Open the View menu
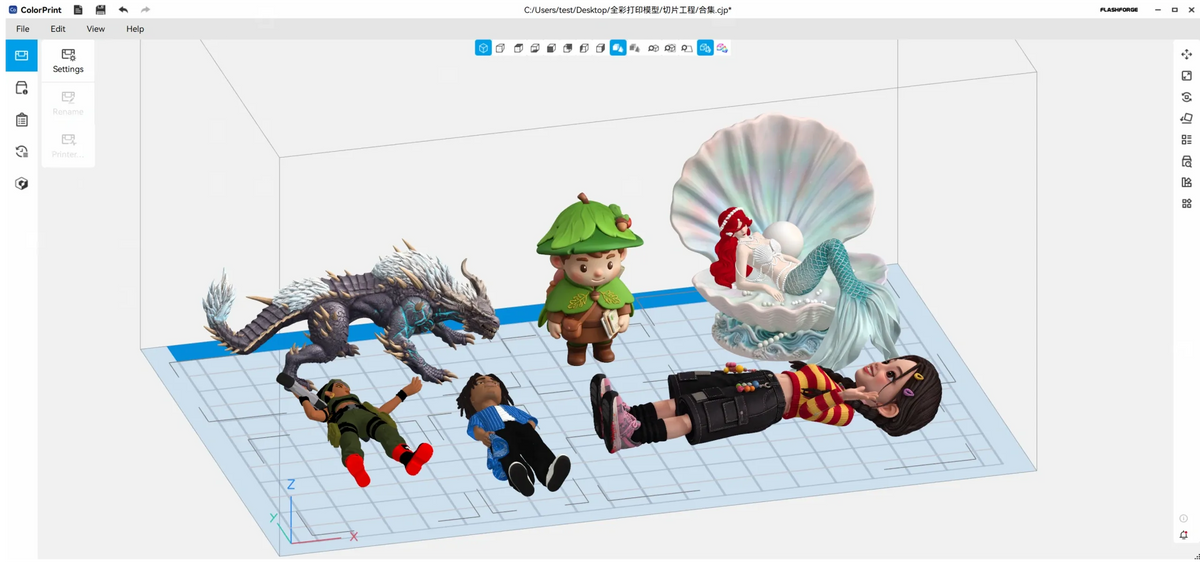Screen dimensions: 1200x563 (x=96, y=29)
